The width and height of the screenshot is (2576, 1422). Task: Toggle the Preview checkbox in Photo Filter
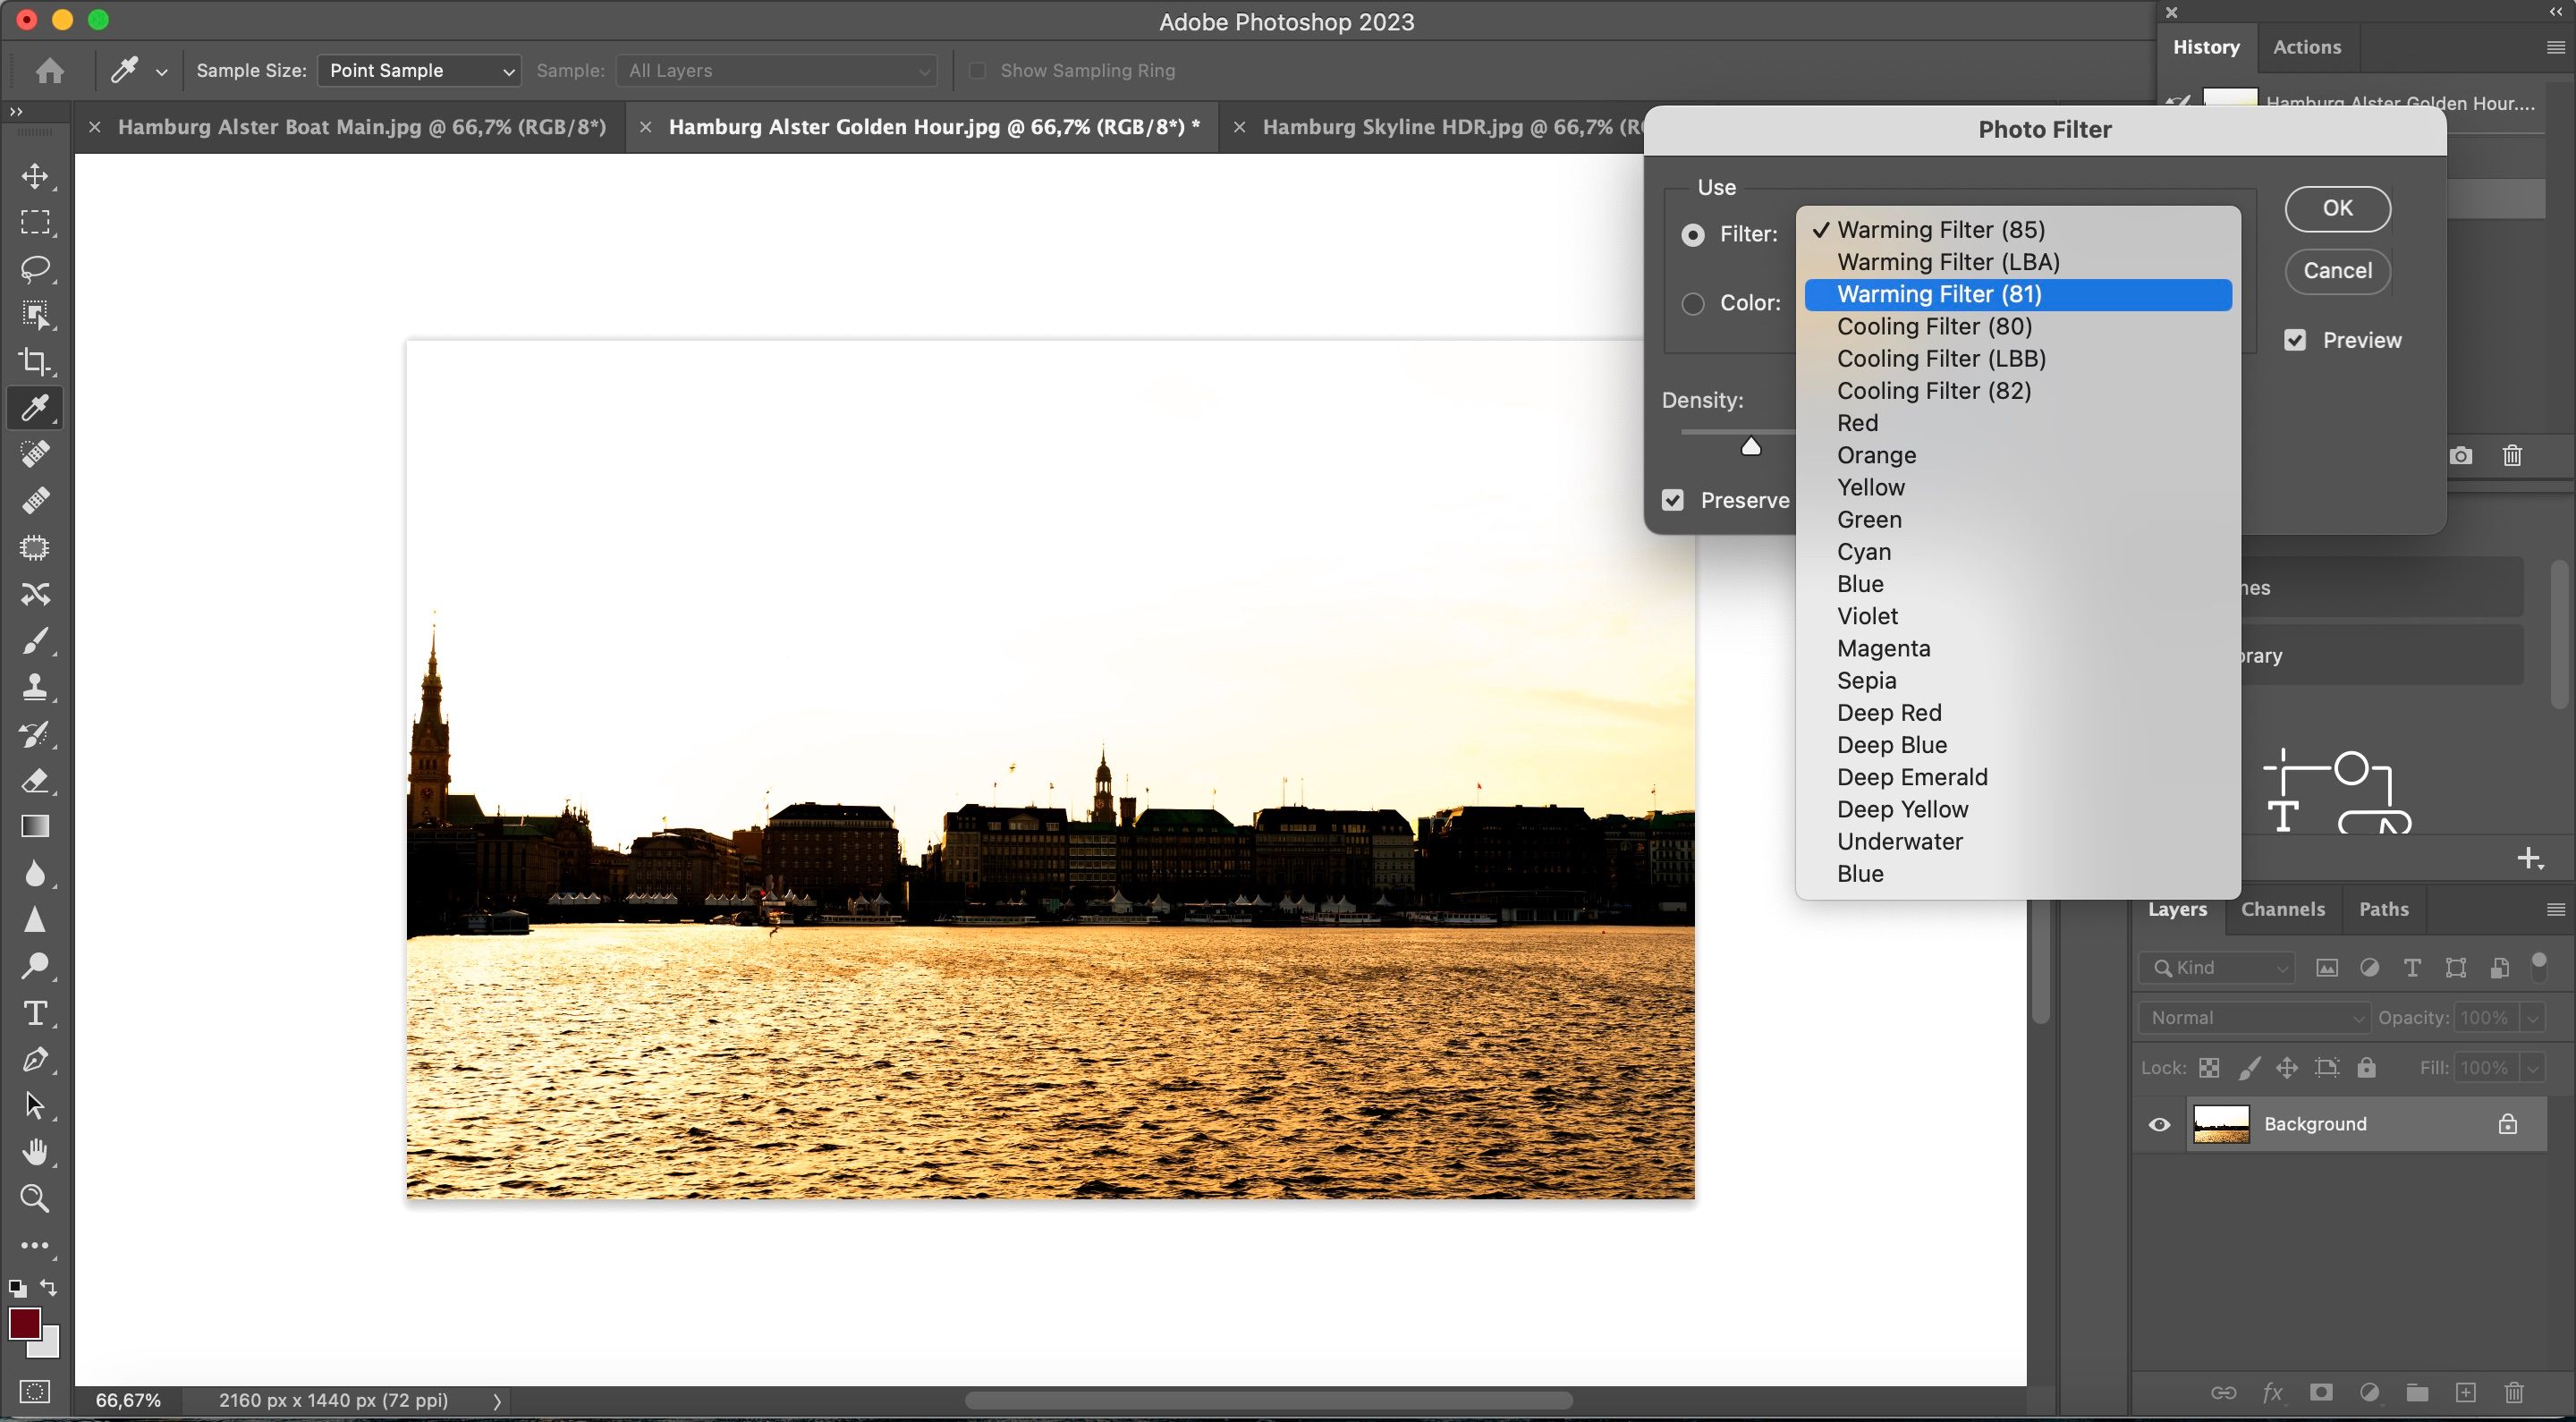(2295, 341)
